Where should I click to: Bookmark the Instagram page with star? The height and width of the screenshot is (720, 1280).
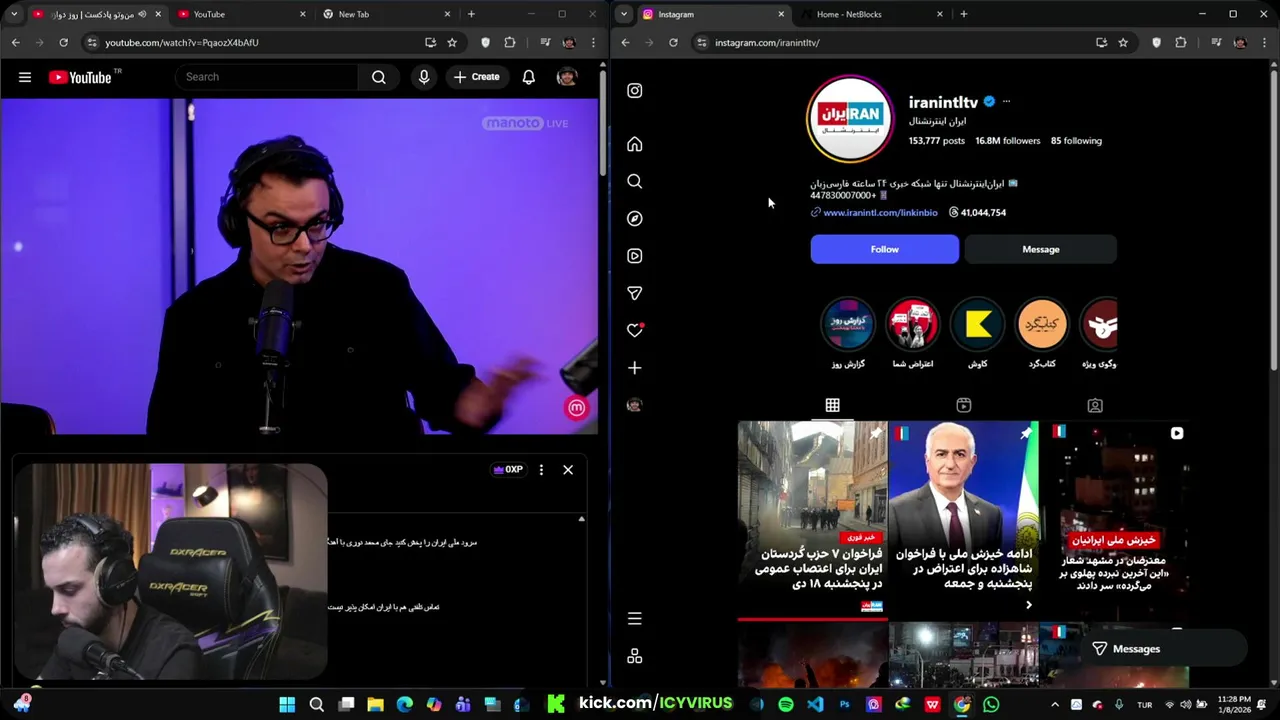[x=1123, y=42]
